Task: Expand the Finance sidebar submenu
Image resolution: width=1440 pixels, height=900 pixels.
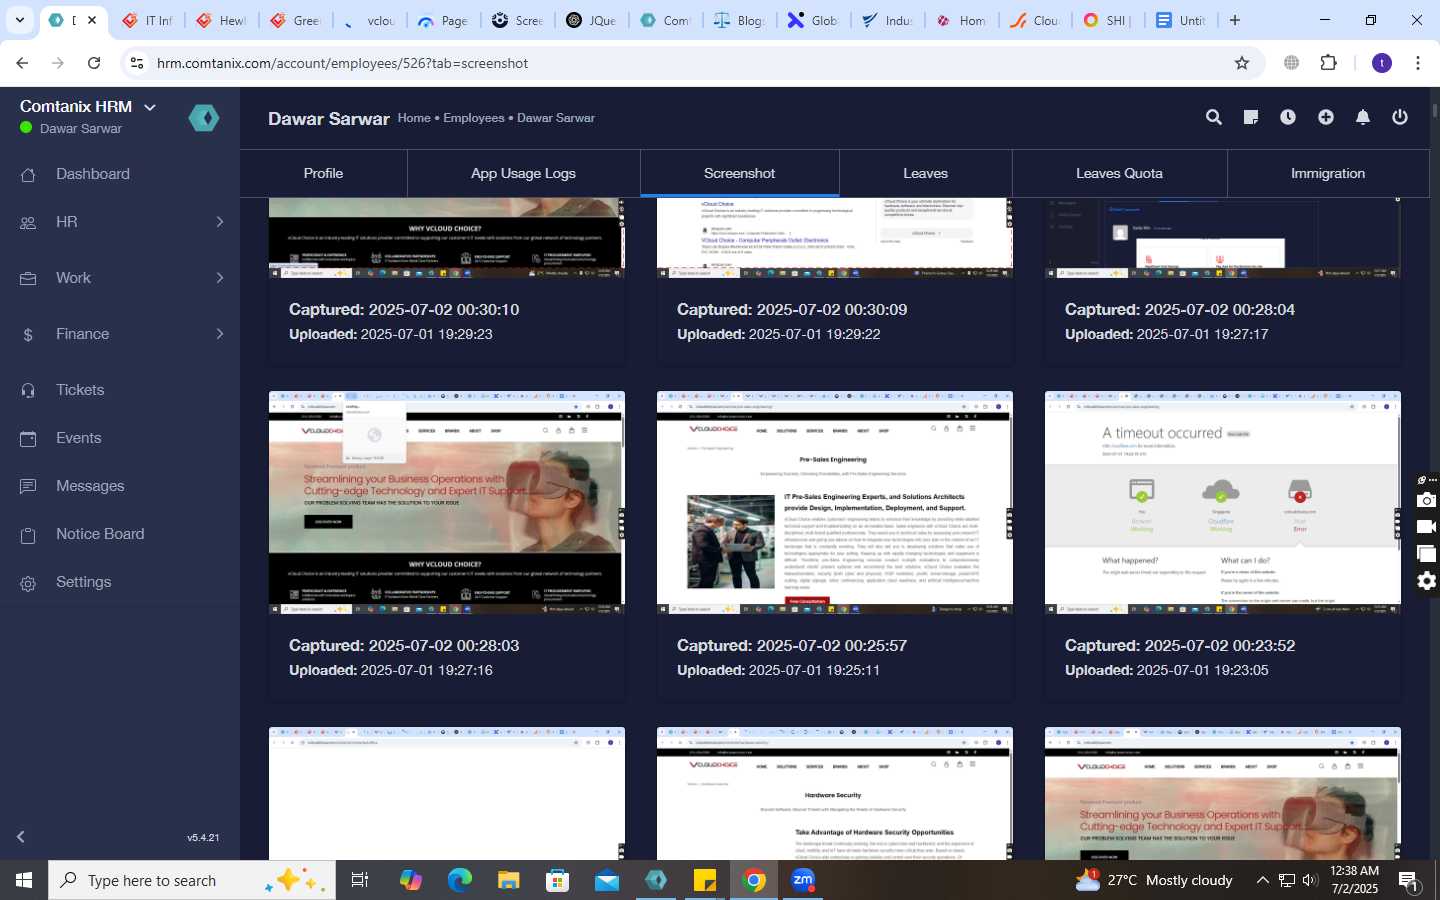Action: [220, 334]
